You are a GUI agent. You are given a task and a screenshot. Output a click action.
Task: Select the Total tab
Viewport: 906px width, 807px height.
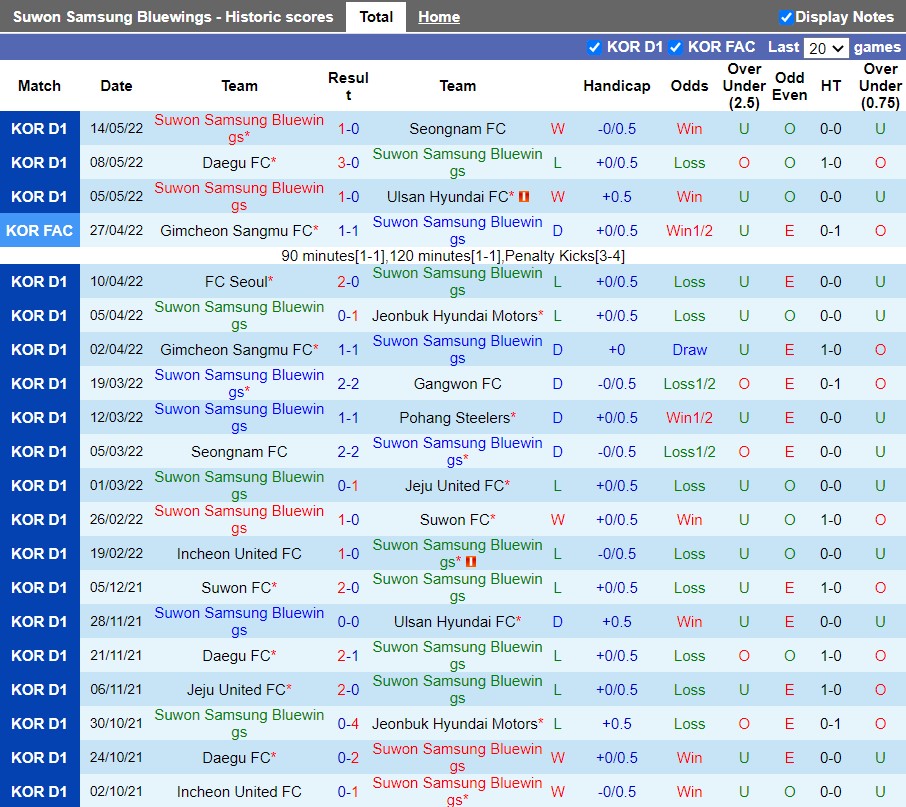click(376, 17)
